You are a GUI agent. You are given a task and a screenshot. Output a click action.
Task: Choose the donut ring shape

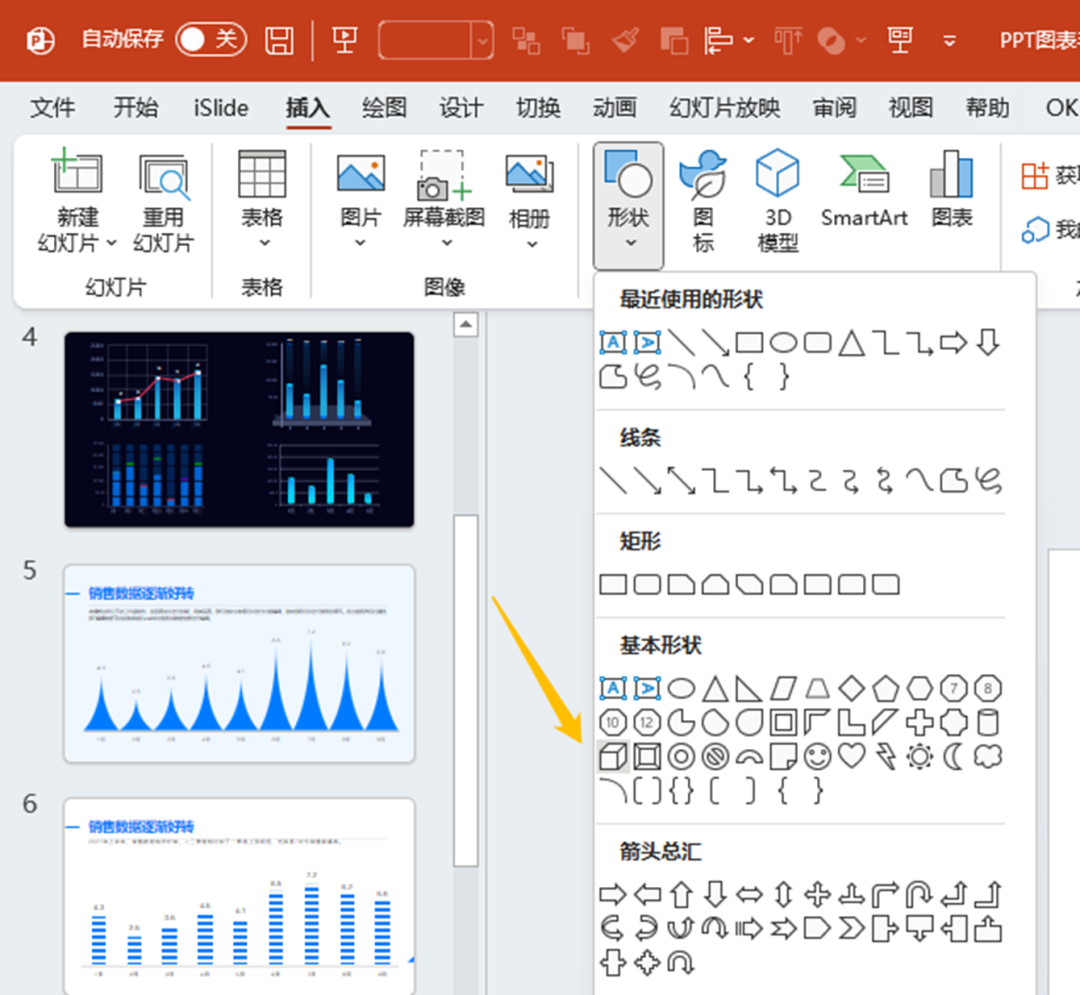coord(681,757)
